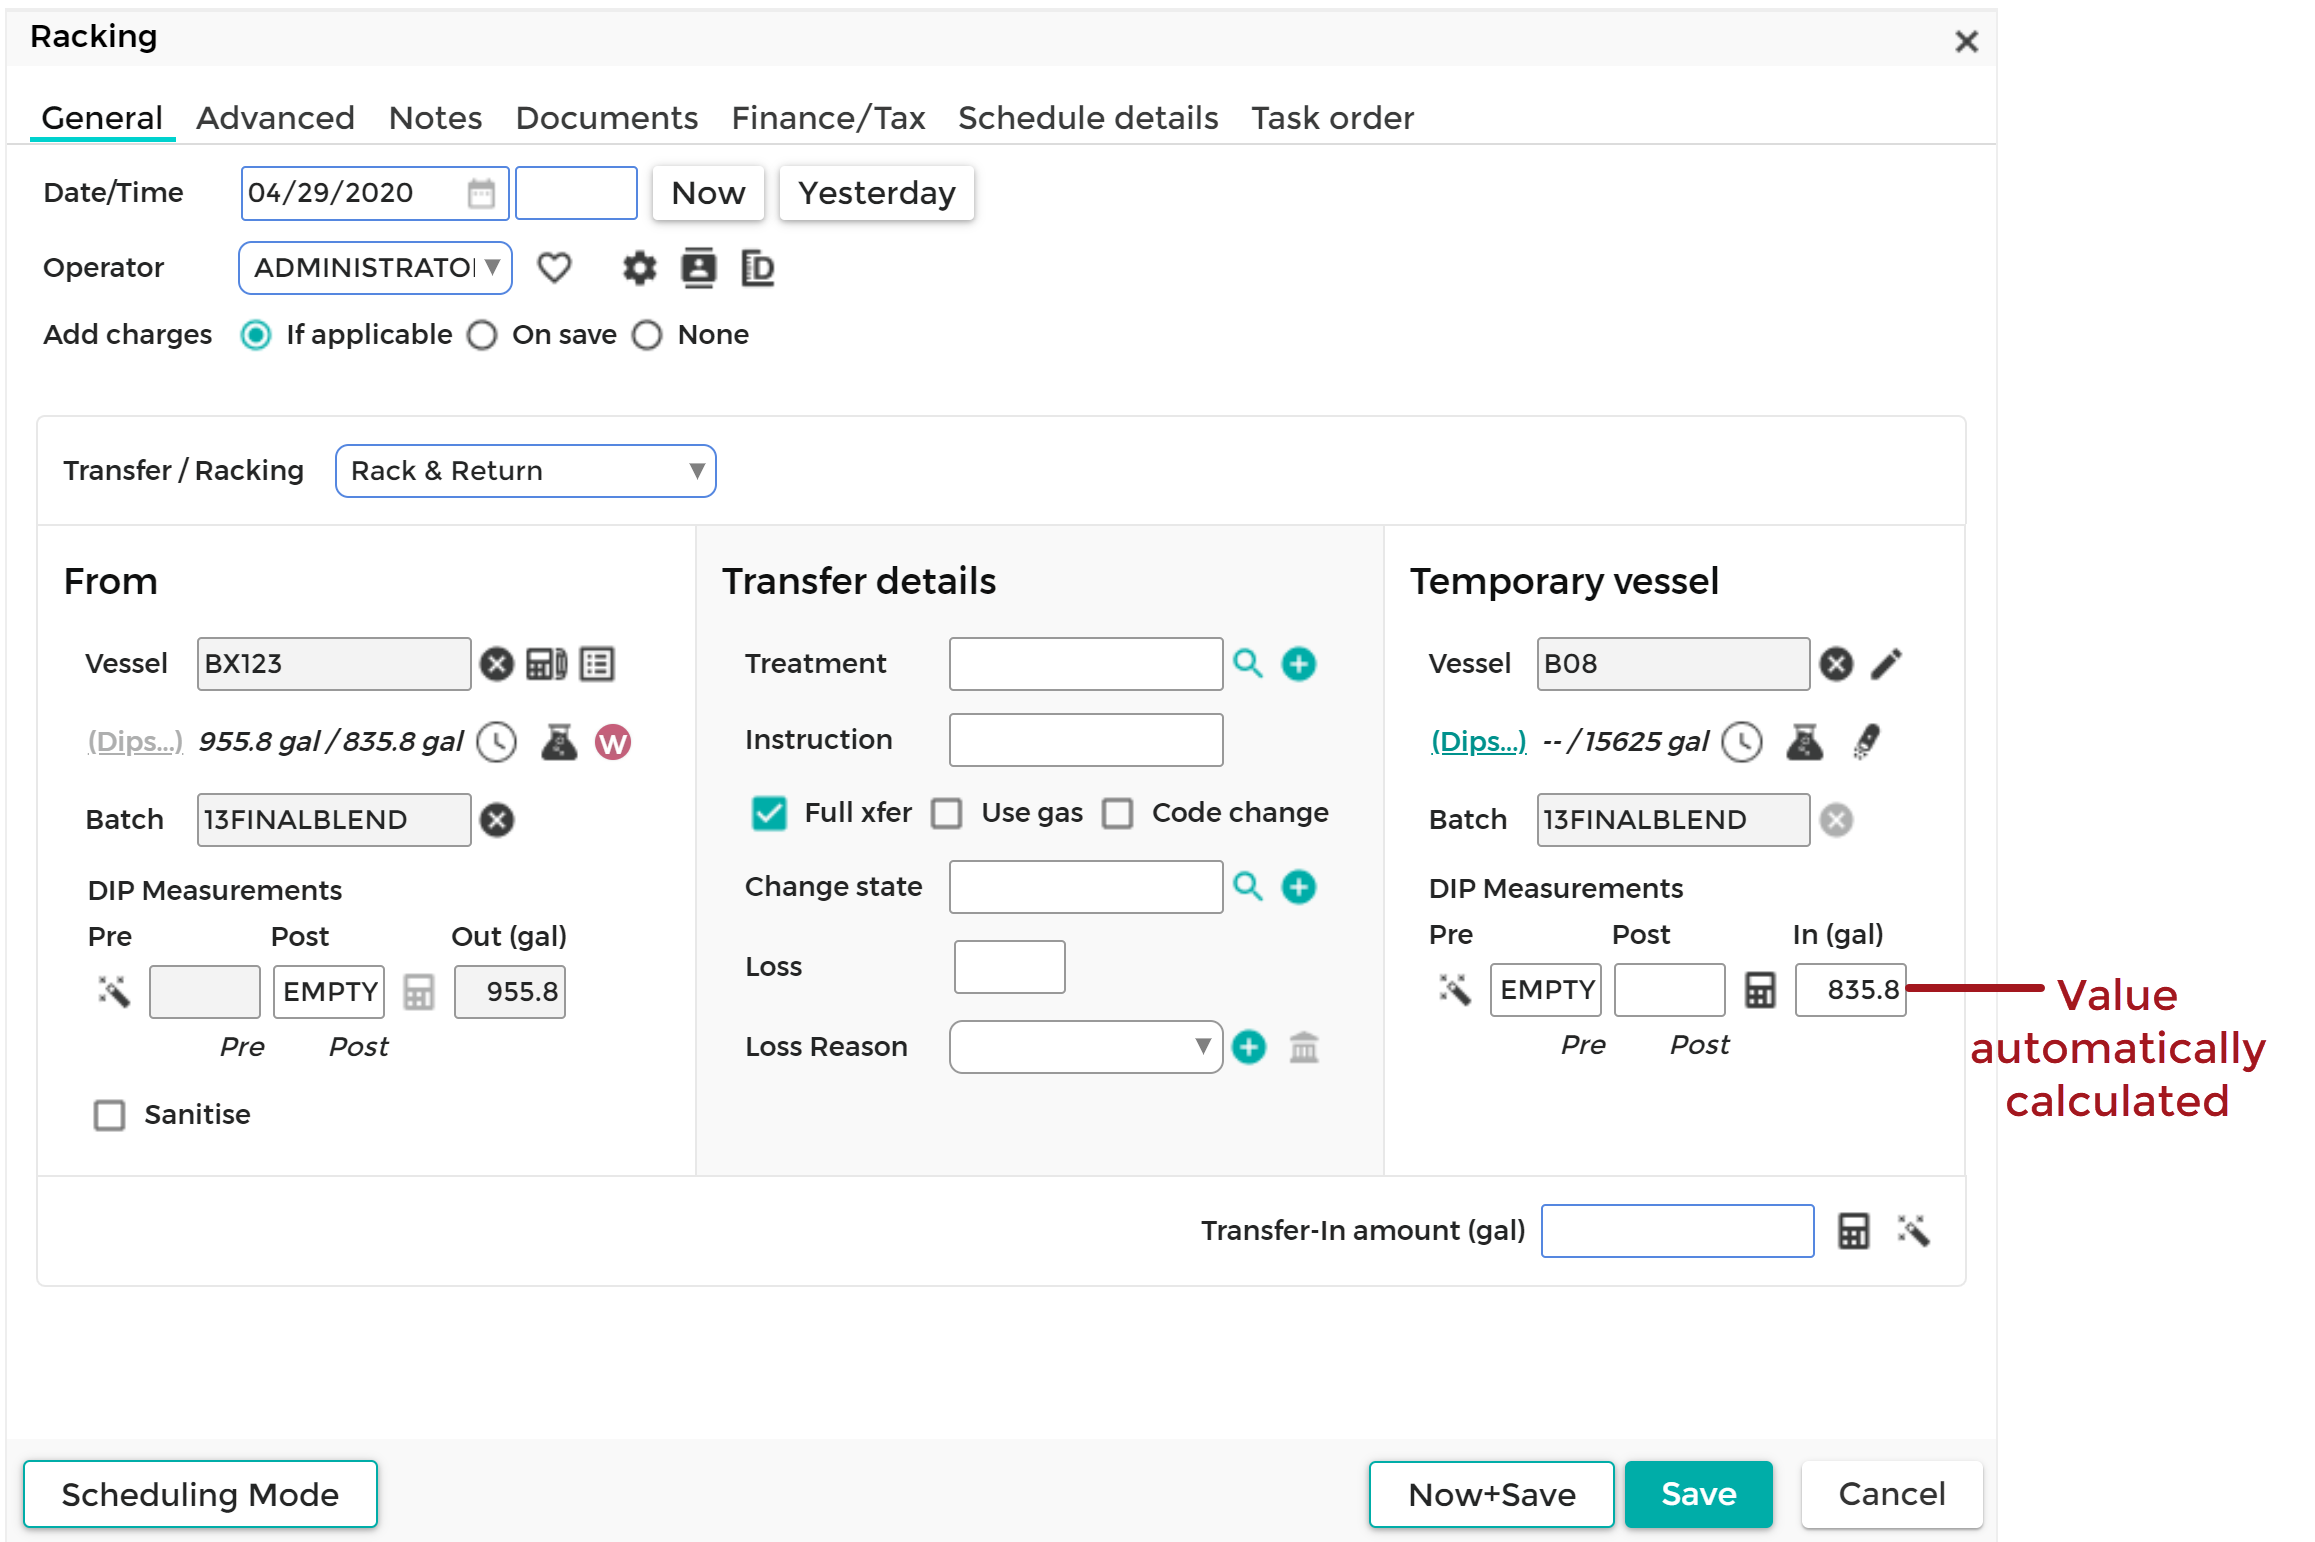Viewport: 2315px width, 1542px height.
Task: Open From vessel lab flask icon
Action: click(559, 742)
